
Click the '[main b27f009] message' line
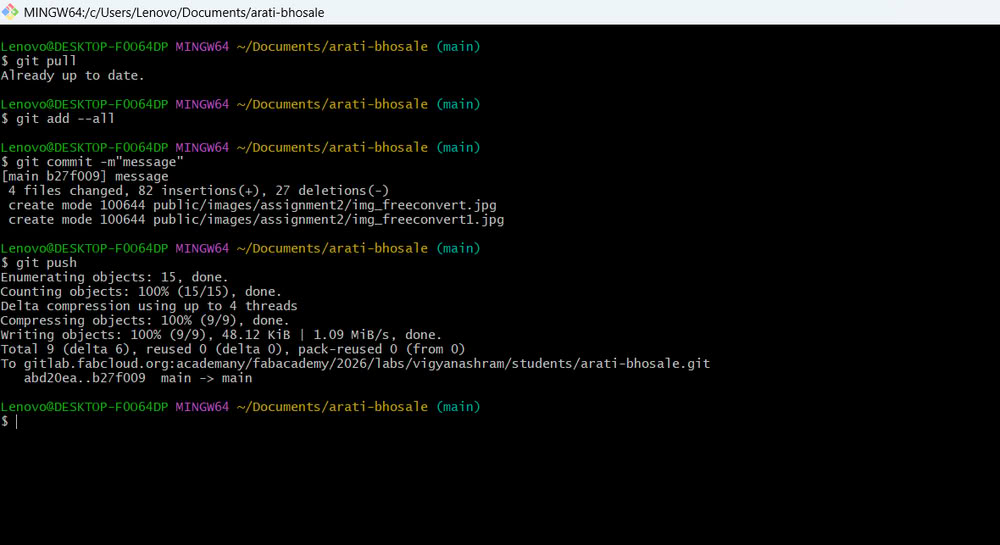tap(85, 177)
